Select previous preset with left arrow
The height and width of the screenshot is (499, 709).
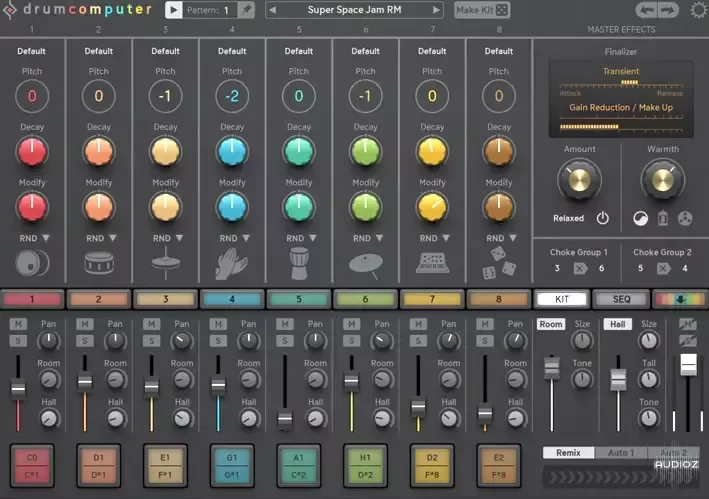(x=272, y=10)
